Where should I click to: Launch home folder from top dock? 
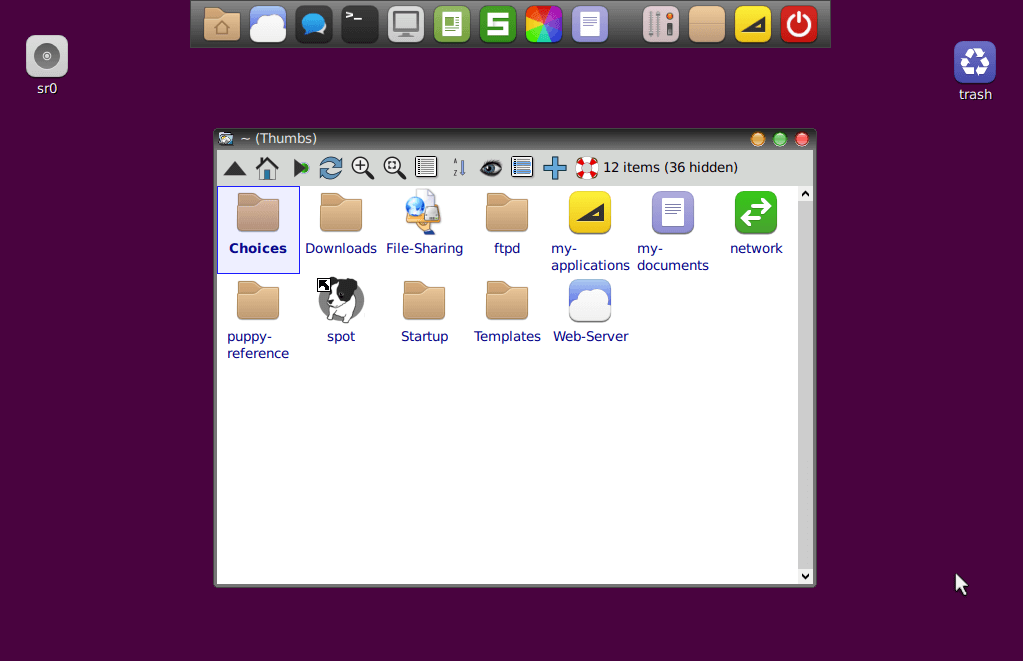click(222, 25)
